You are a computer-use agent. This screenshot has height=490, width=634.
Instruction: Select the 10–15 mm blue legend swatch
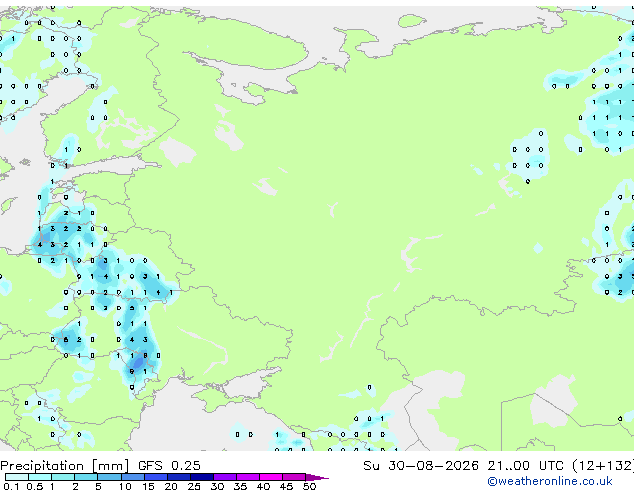point(132,477)
